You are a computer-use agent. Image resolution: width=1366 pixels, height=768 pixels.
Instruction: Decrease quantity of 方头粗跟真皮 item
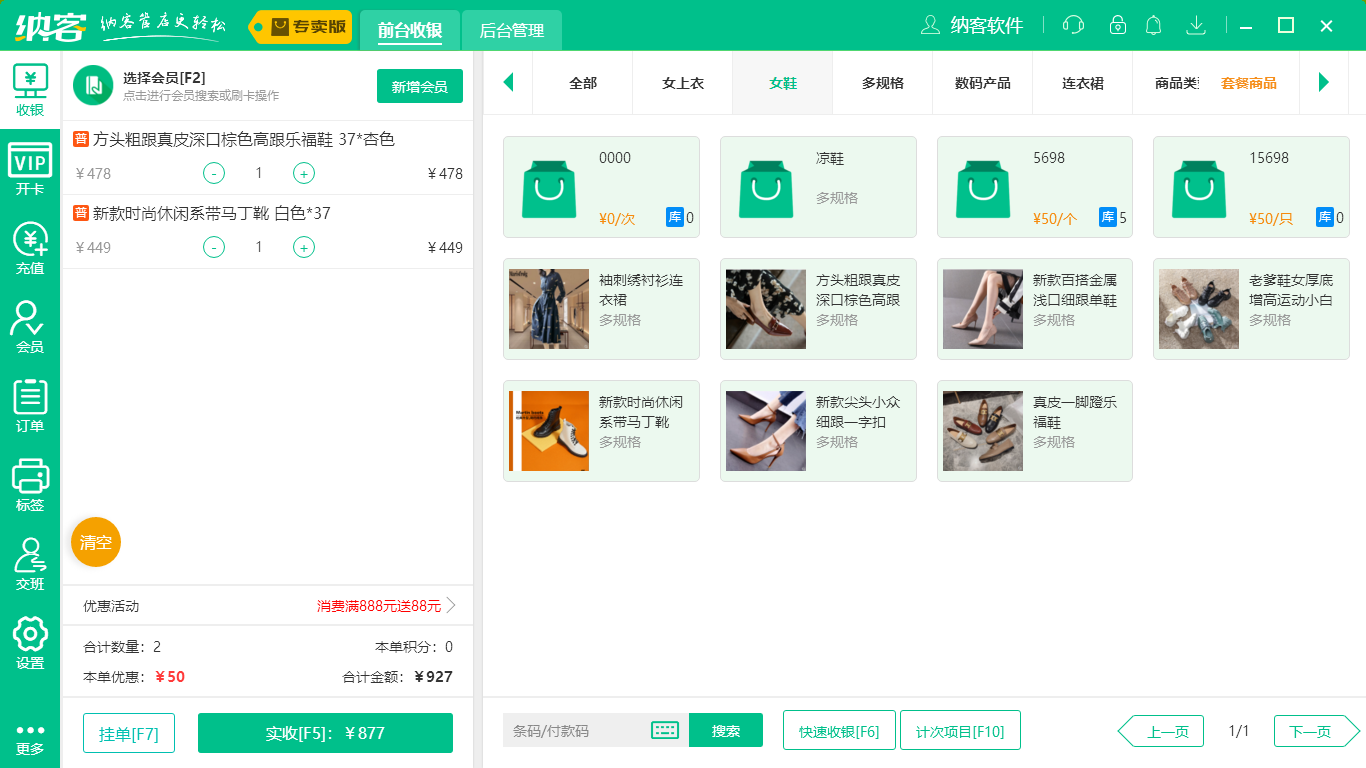tap(214, 173)
